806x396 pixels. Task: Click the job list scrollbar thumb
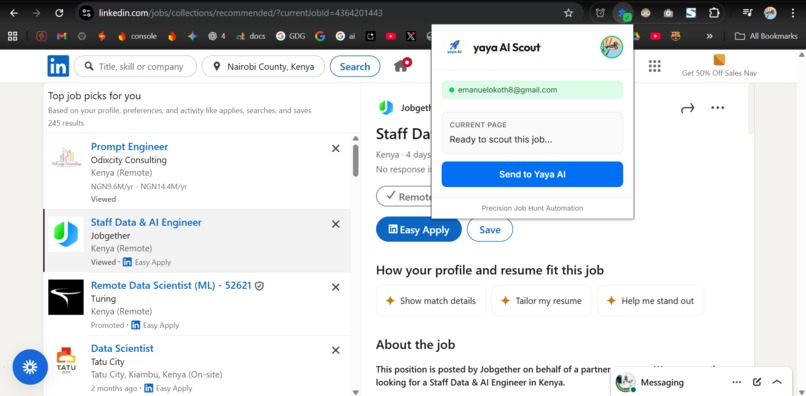click(x=355, y=160)
